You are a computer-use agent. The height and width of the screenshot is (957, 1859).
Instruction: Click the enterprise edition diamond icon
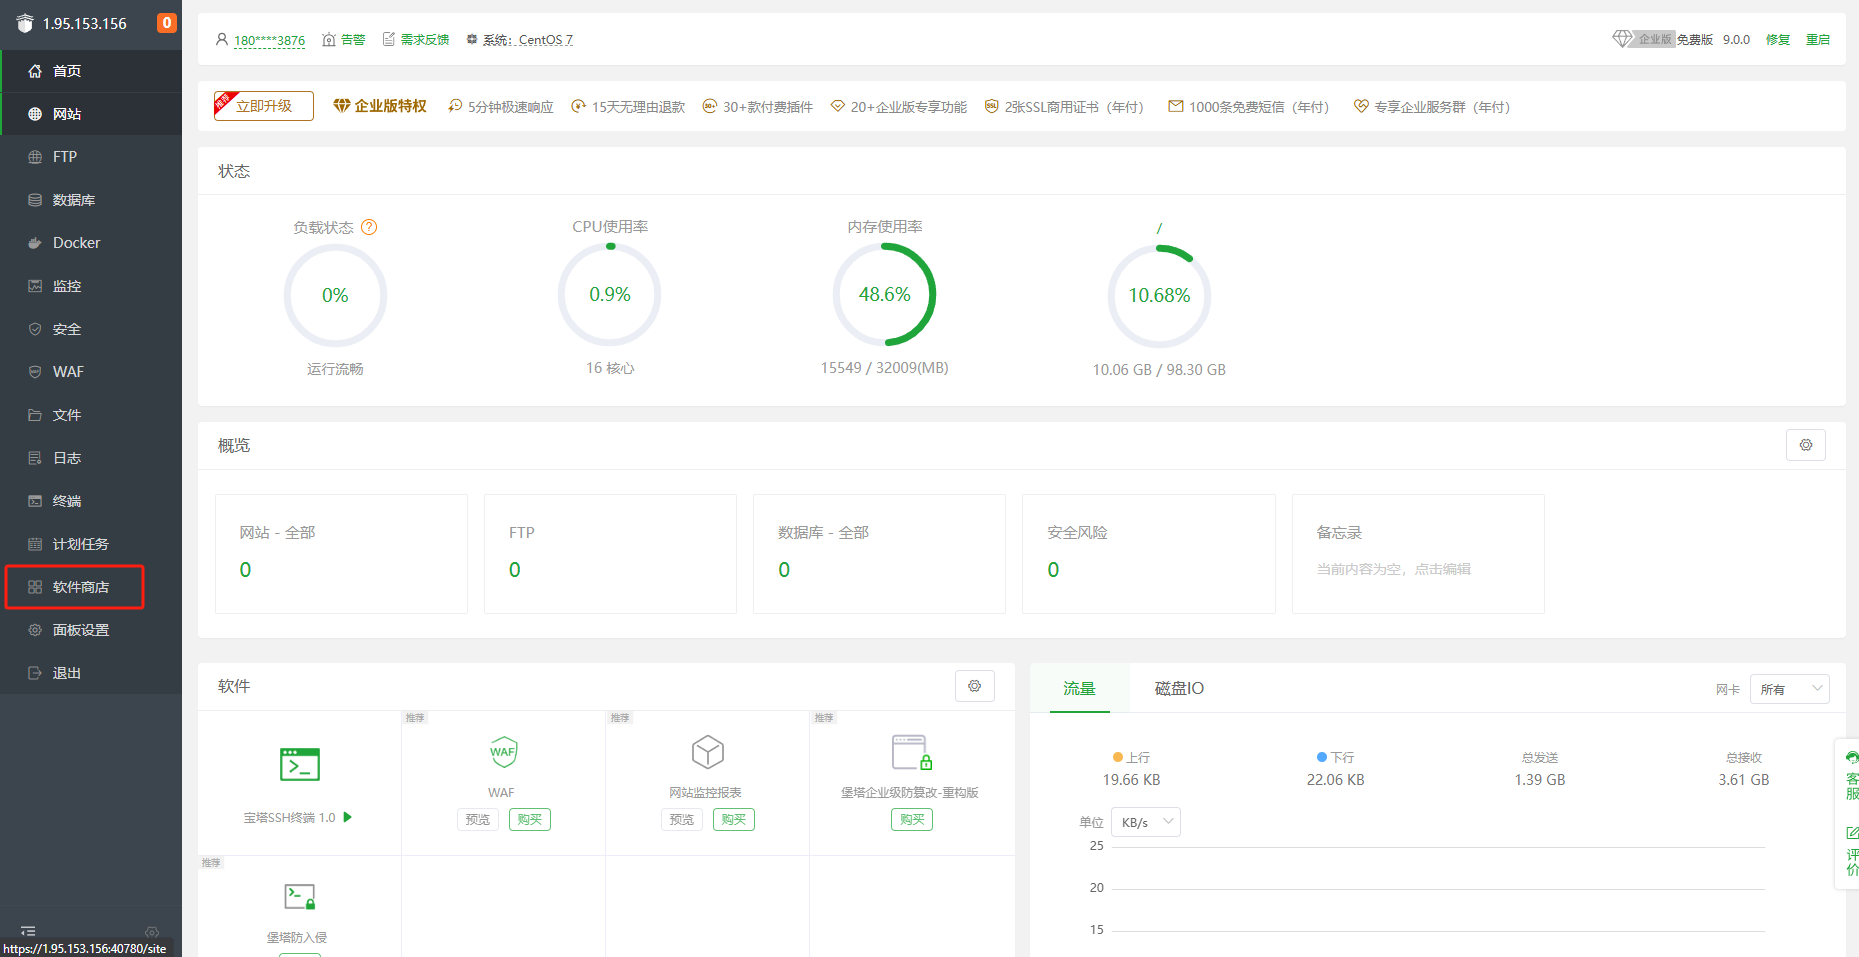1622,39
